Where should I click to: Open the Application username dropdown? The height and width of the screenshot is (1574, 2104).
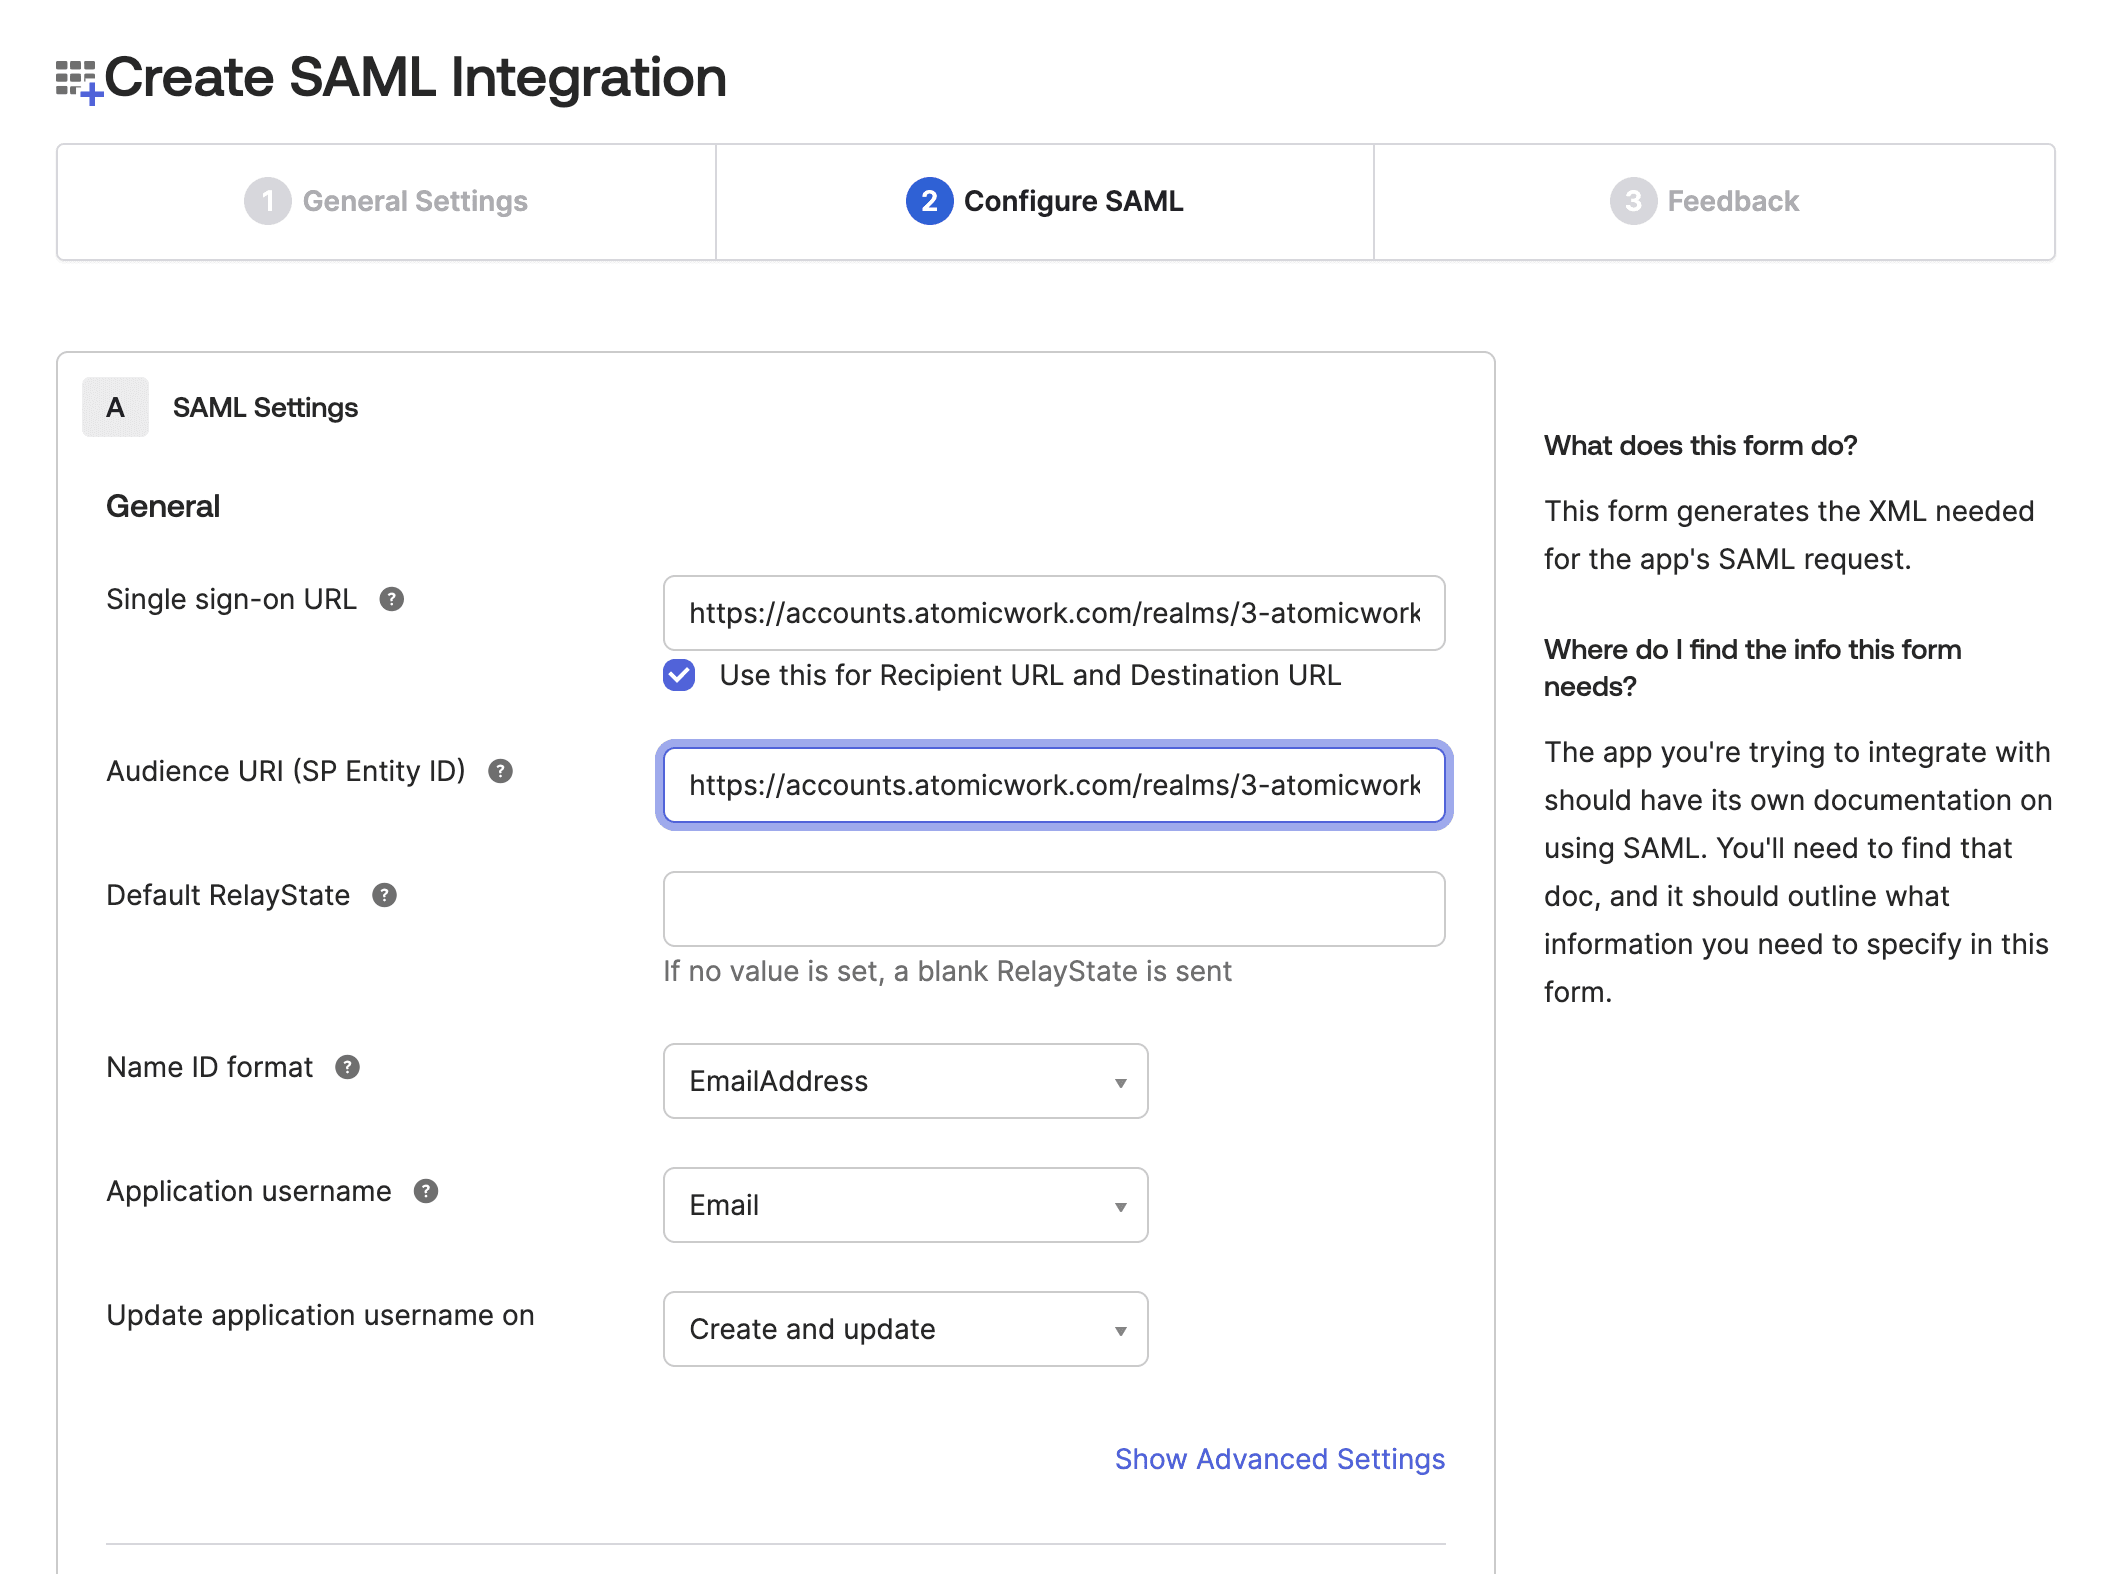[x=905, y=1205]
